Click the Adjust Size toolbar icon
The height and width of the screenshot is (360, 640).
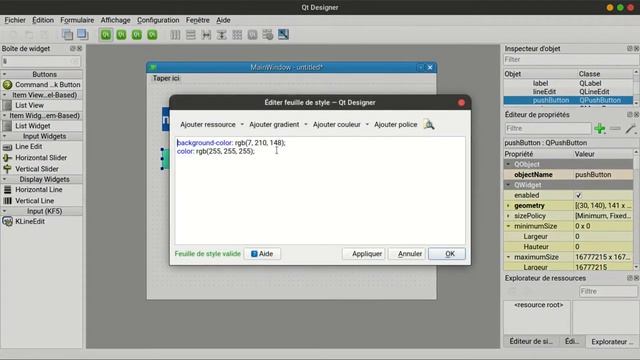tap(283, 35)
